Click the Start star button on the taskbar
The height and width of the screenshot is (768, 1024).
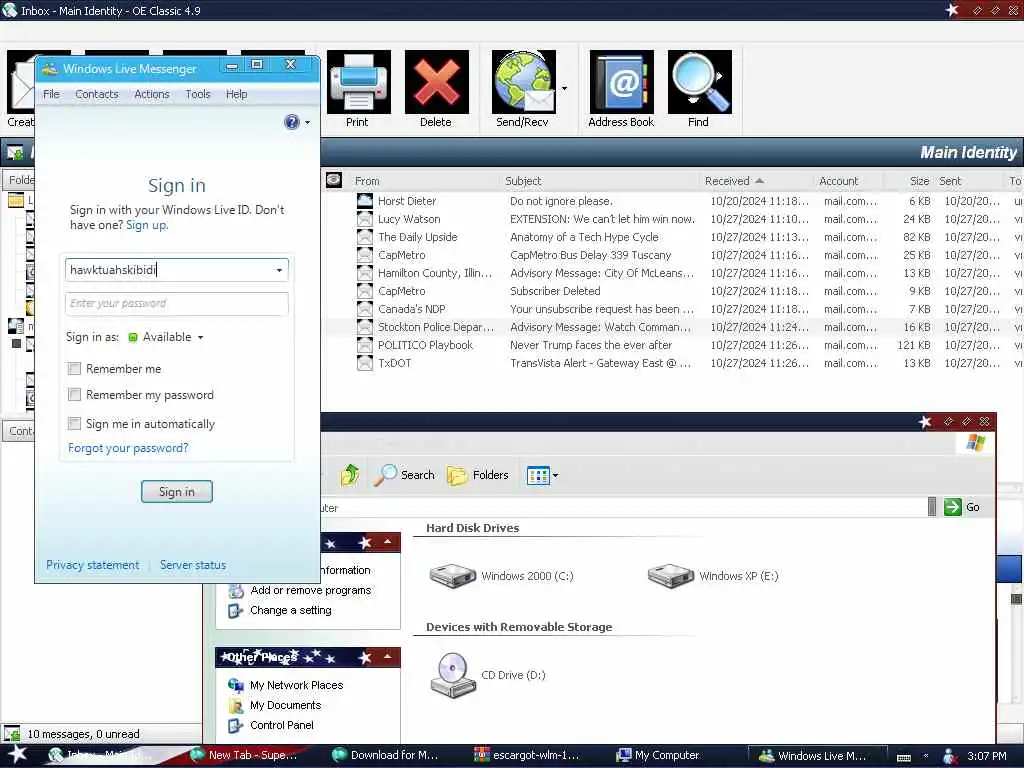tap(17, 754)
